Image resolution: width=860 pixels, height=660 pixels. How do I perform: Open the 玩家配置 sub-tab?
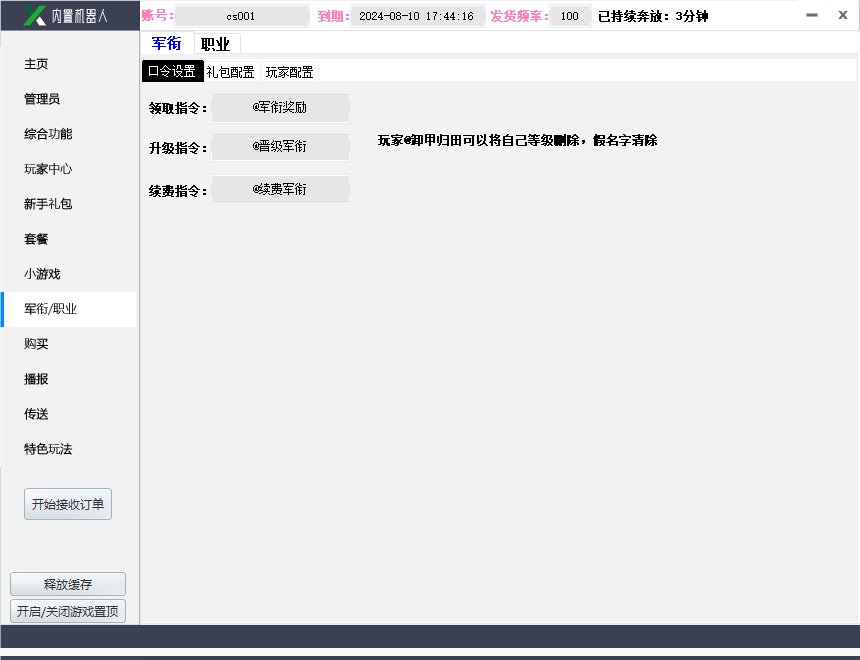289,72
